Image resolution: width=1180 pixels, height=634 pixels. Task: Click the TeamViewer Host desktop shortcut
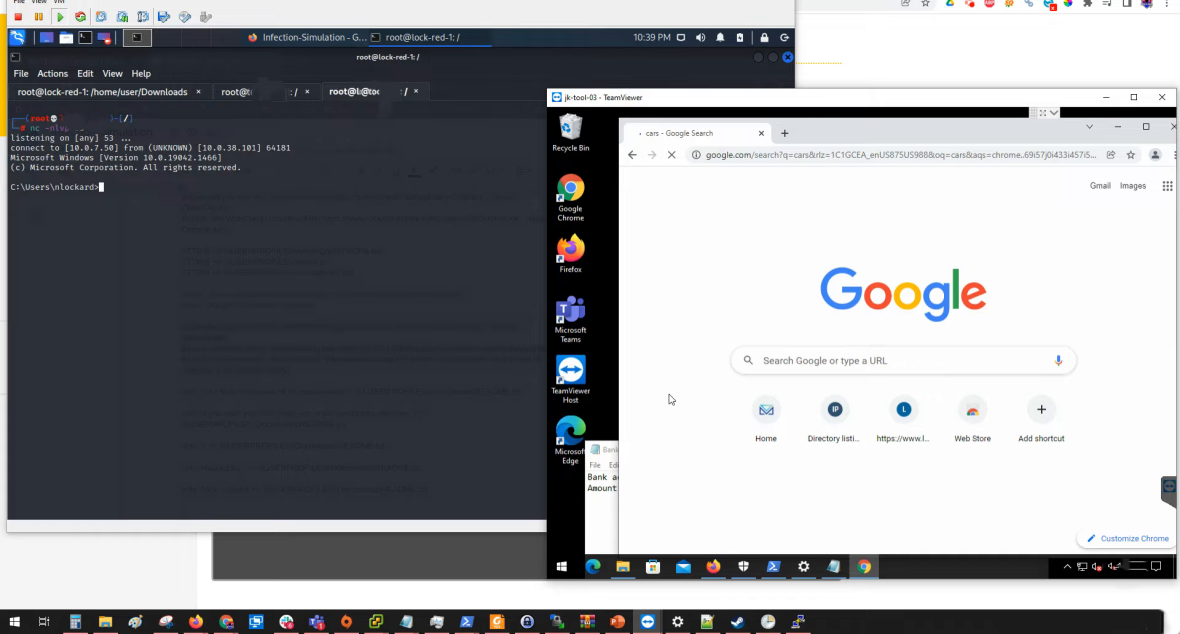pos(570,380)
